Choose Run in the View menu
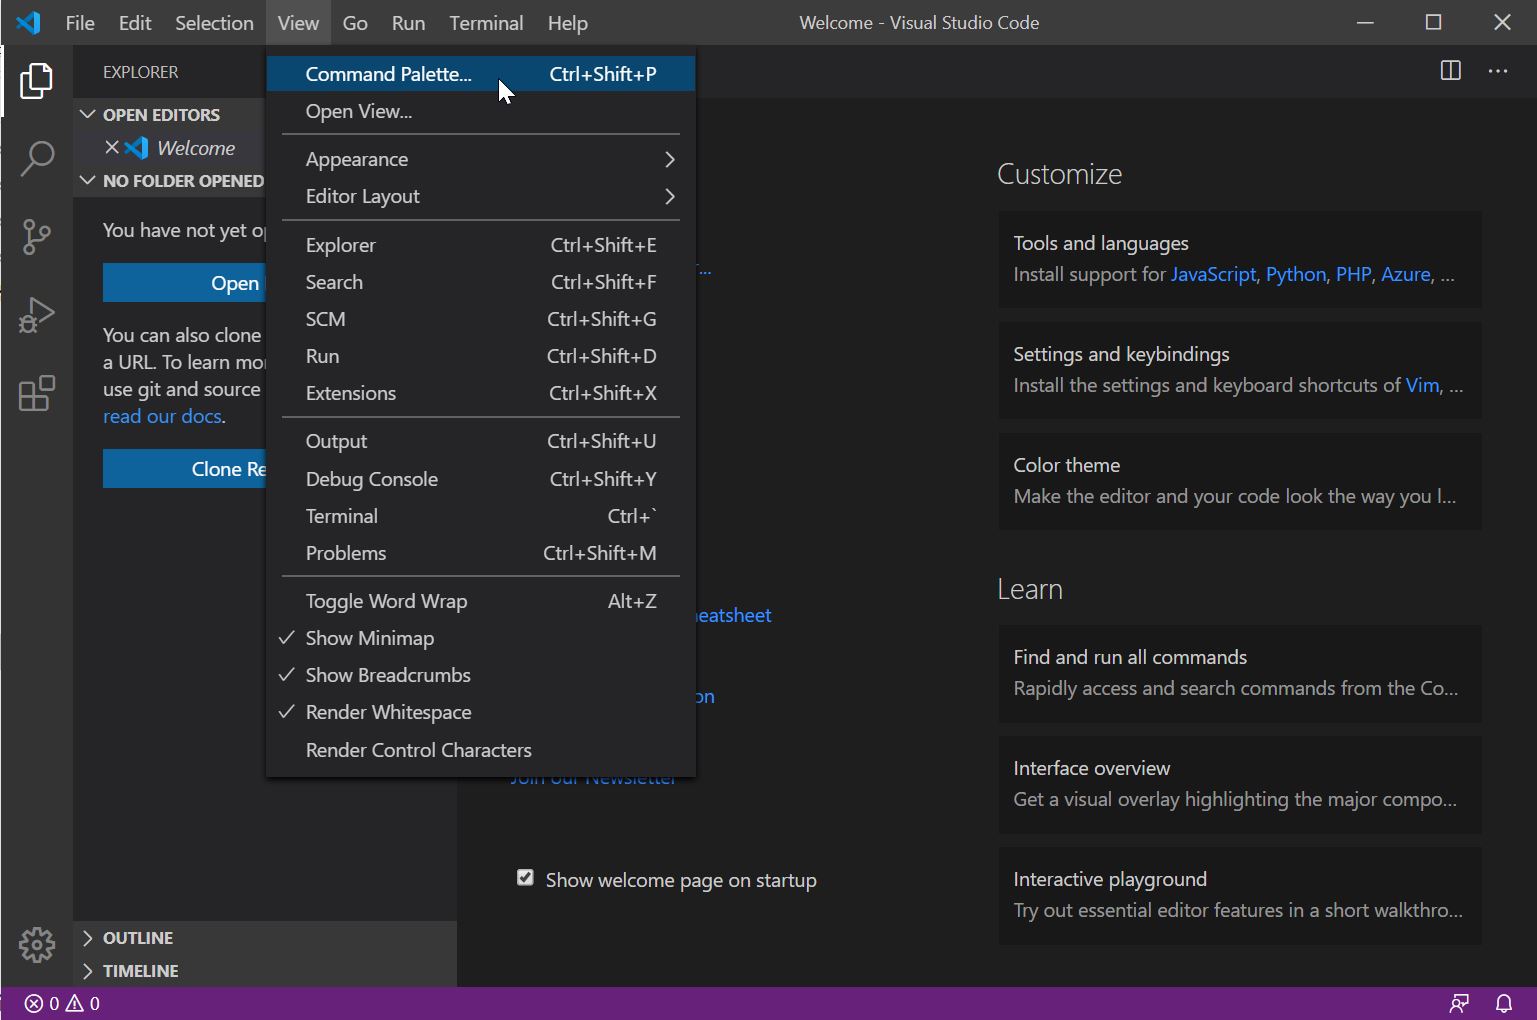This screenshot has height=1020, width=1537. coord(481,356)
